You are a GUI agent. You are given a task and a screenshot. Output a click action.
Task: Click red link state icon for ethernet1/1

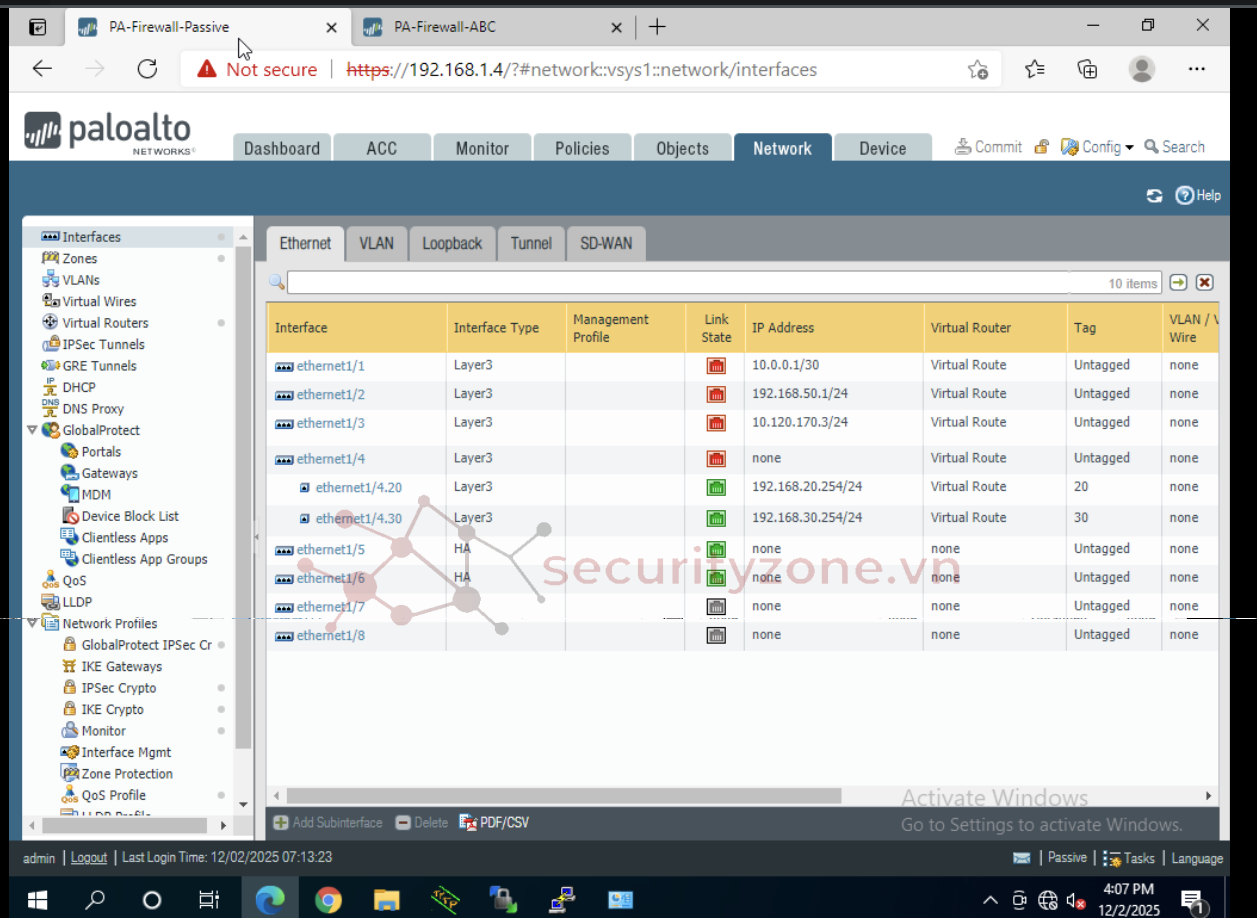click(x=716, y=366)
